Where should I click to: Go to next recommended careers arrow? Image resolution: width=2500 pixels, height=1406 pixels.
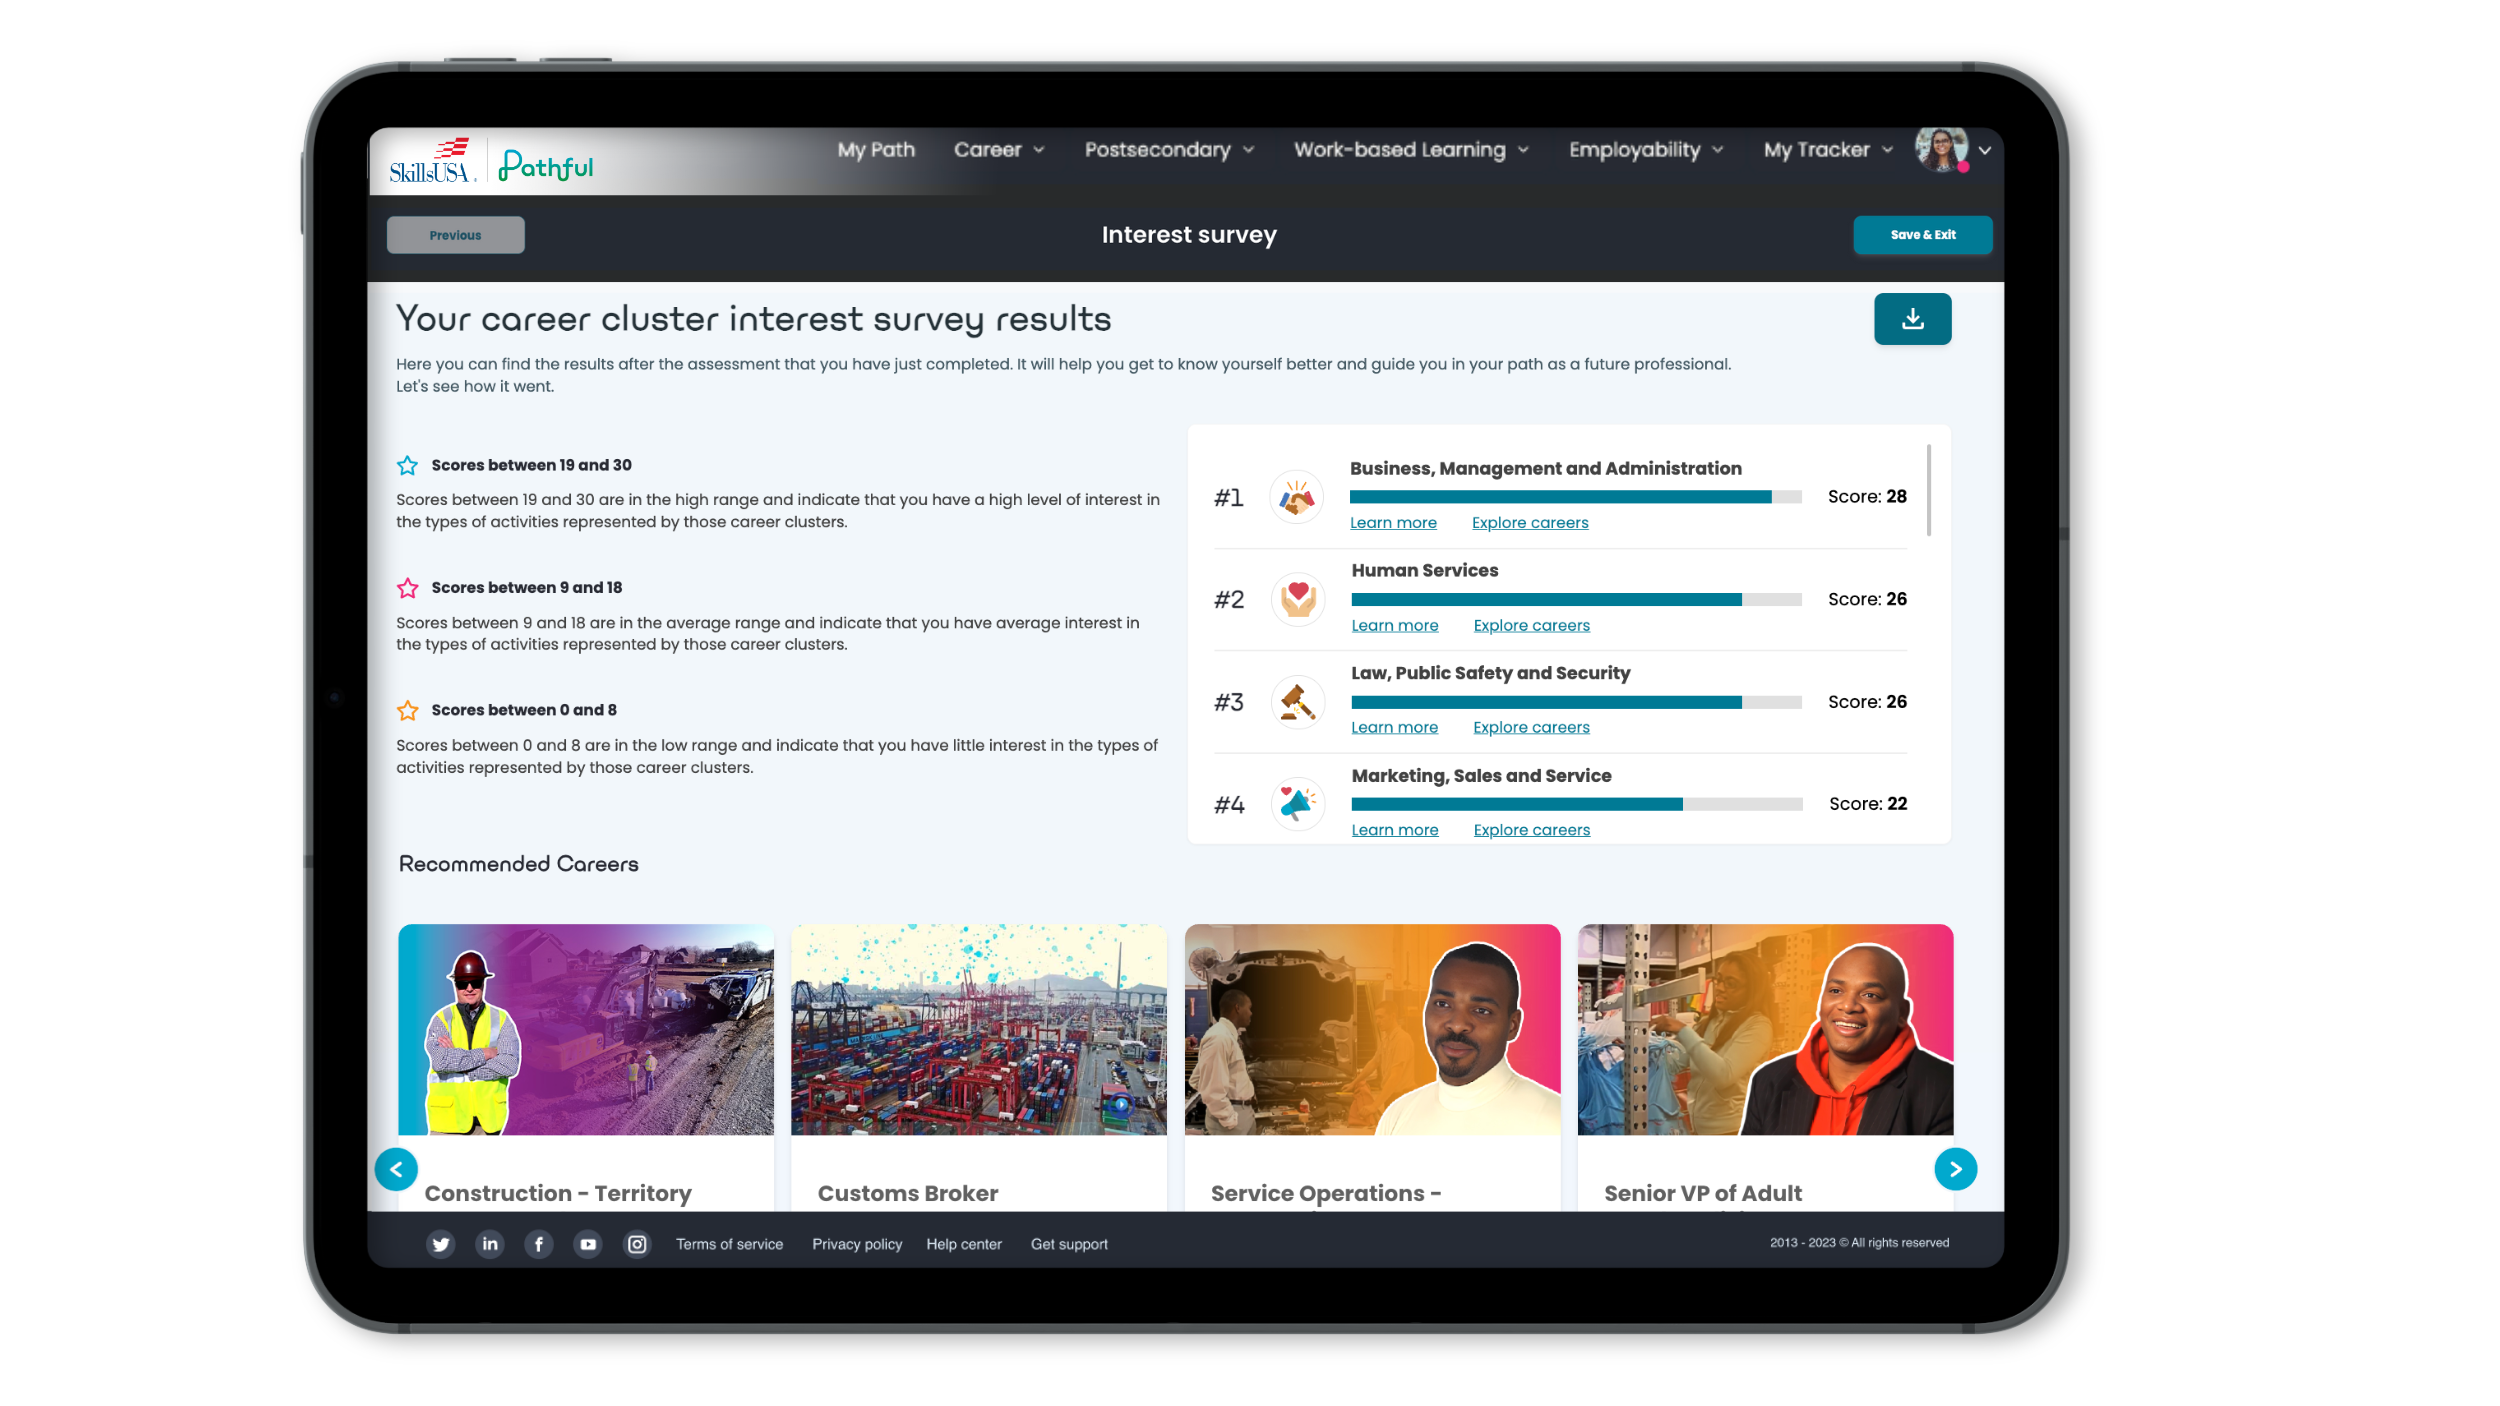coord(1955,1169)
